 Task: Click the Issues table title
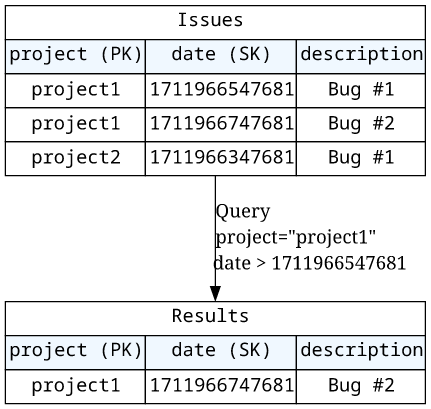215,22
